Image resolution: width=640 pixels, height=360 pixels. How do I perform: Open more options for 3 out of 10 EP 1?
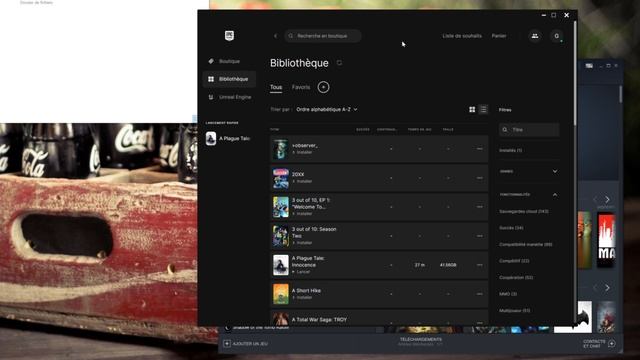[480, 207]
